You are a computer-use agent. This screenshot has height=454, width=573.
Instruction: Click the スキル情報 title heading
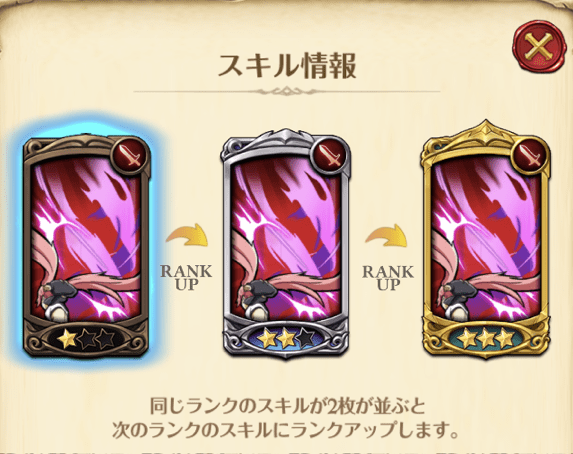(287, 66)
